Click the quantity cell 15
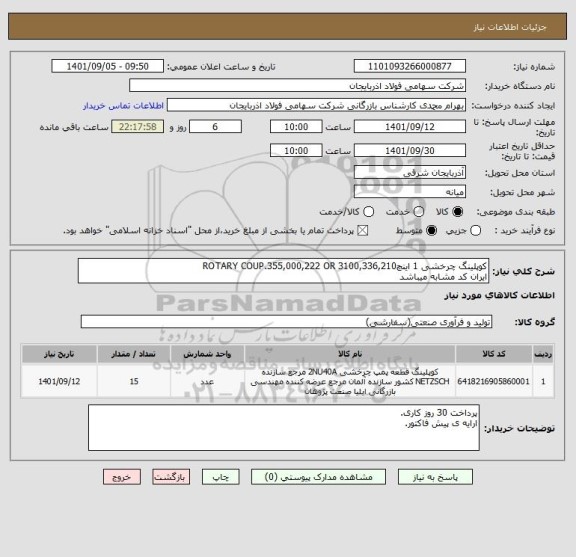 (134, 382)
